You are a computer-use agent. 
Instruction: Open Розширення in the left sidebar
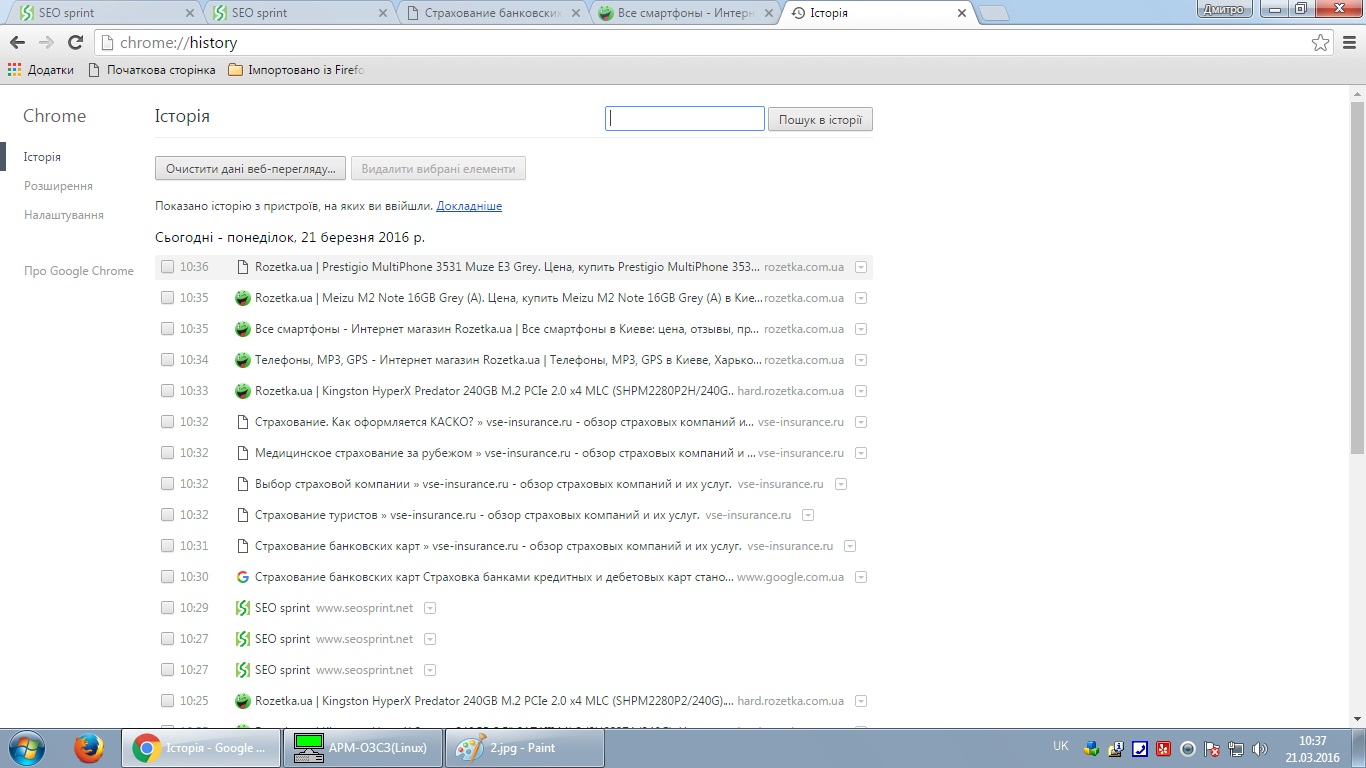point(58,186)
